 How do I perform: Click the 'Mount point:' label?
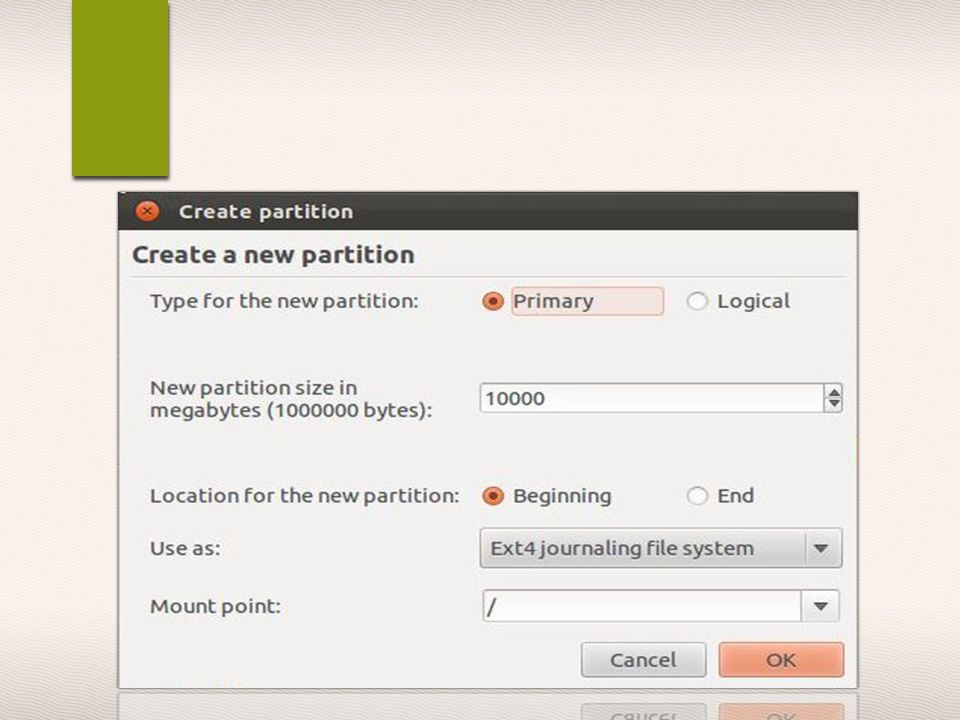click(215, 607)
